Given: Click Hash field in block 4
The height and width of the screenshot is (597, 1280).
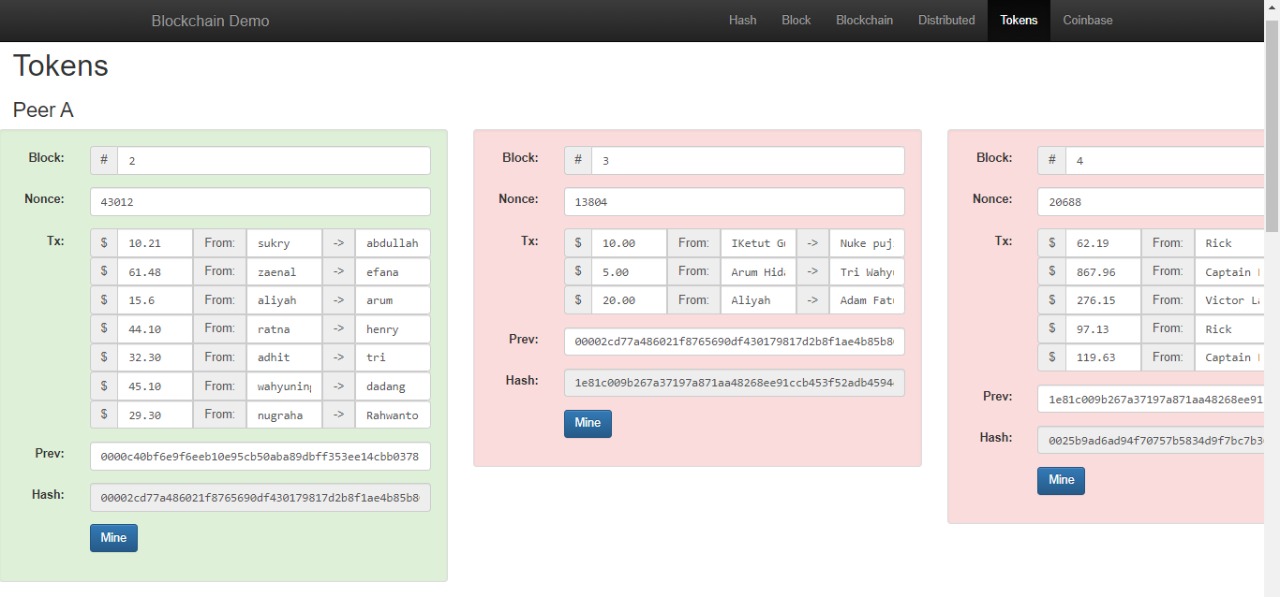Looking at the screenshot, I should (1151, 440).
